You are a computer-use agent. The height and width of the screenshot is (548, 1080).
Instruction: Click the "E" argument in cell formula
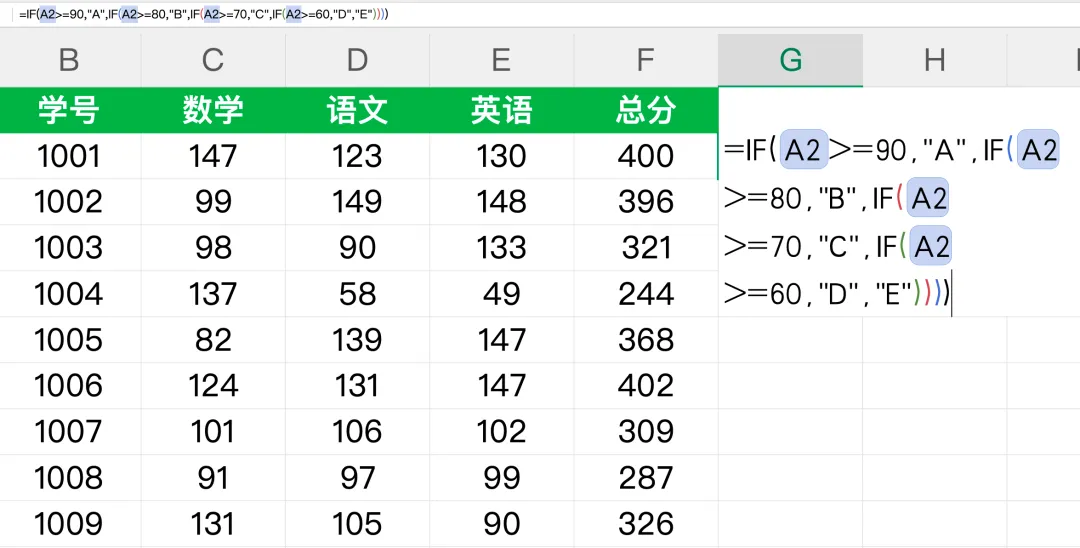893,294
